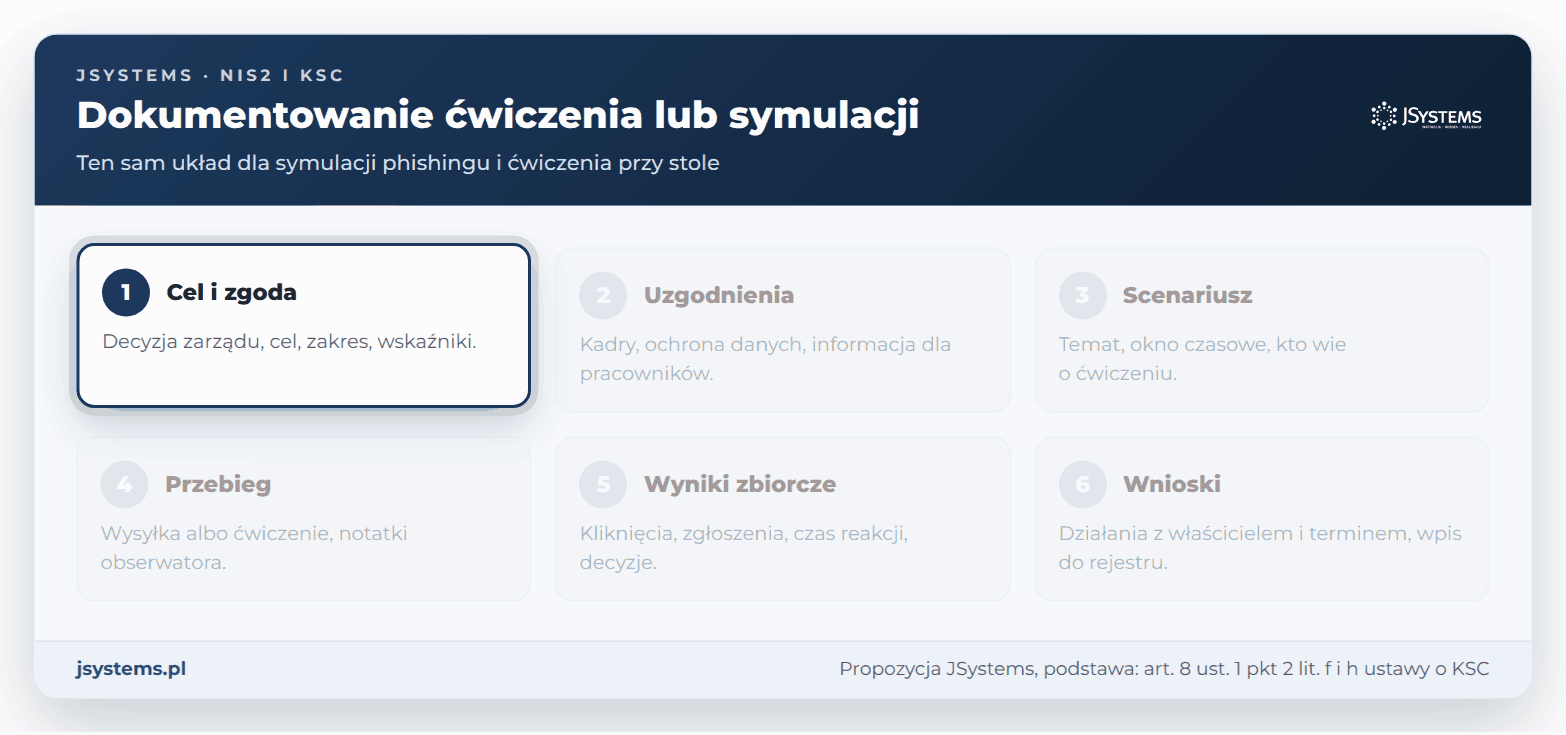Select the step 2 number badge

click(x=603, y=295)
